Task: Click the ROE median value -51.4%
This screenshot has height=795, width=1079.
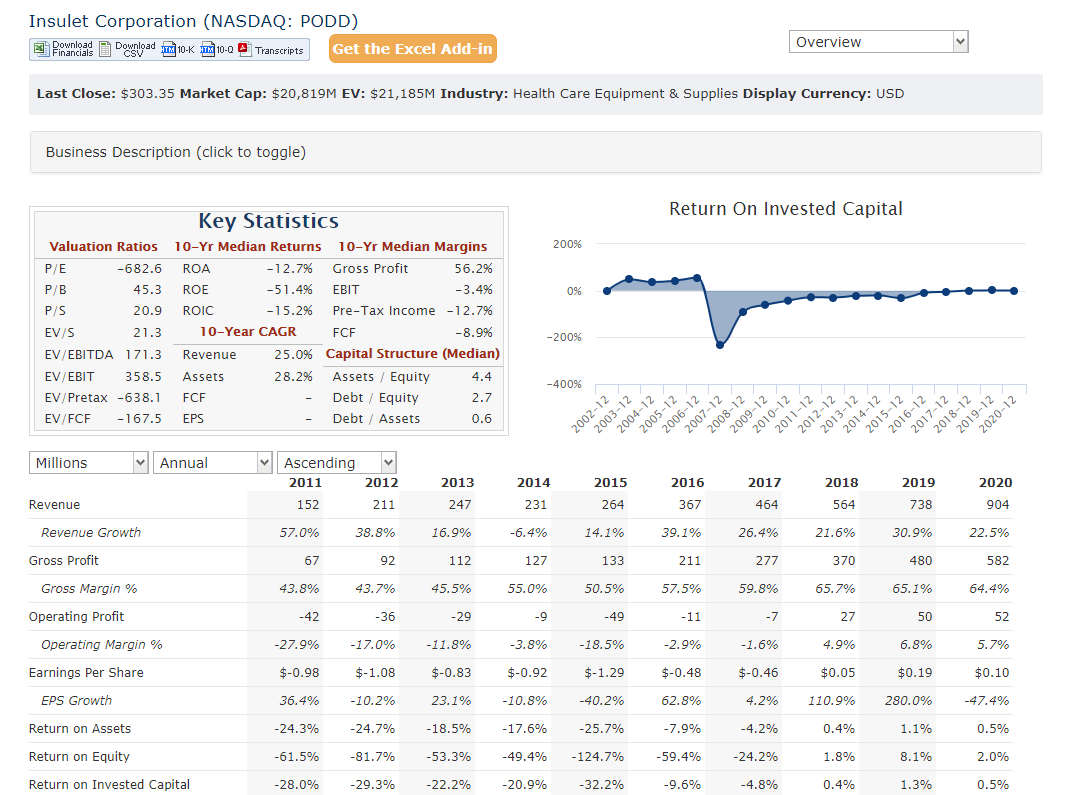Action: 290,290
